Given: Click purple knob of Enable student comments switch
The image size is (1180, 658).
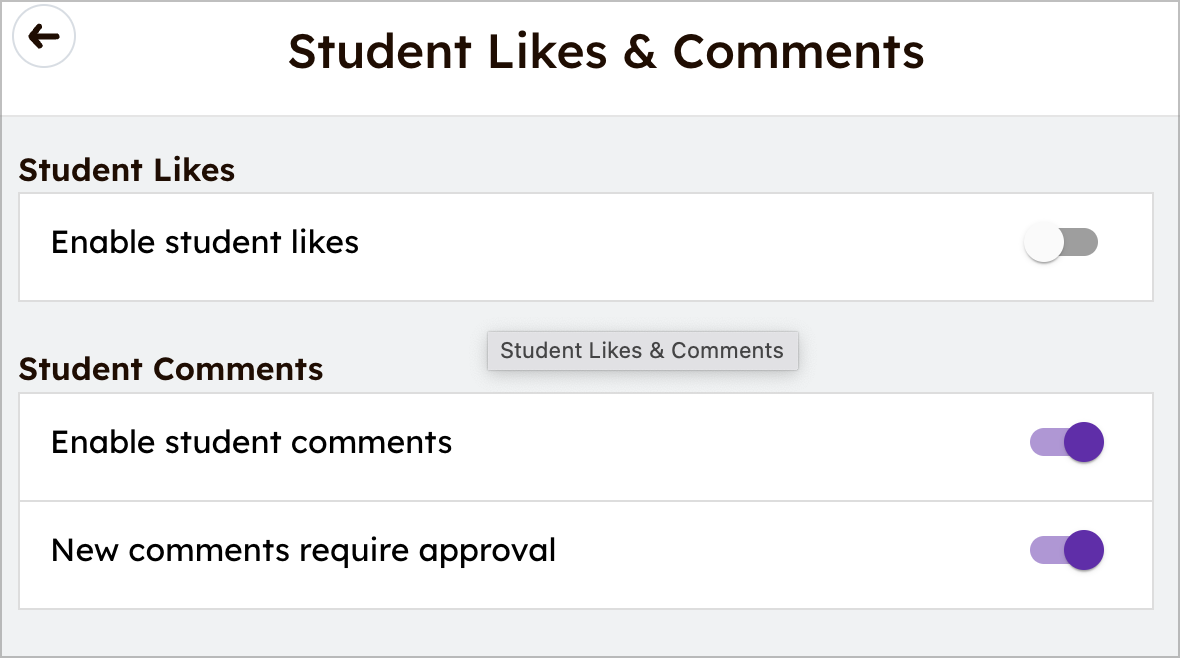Looking at the screenshot, I should click(x=1084, y=442).
